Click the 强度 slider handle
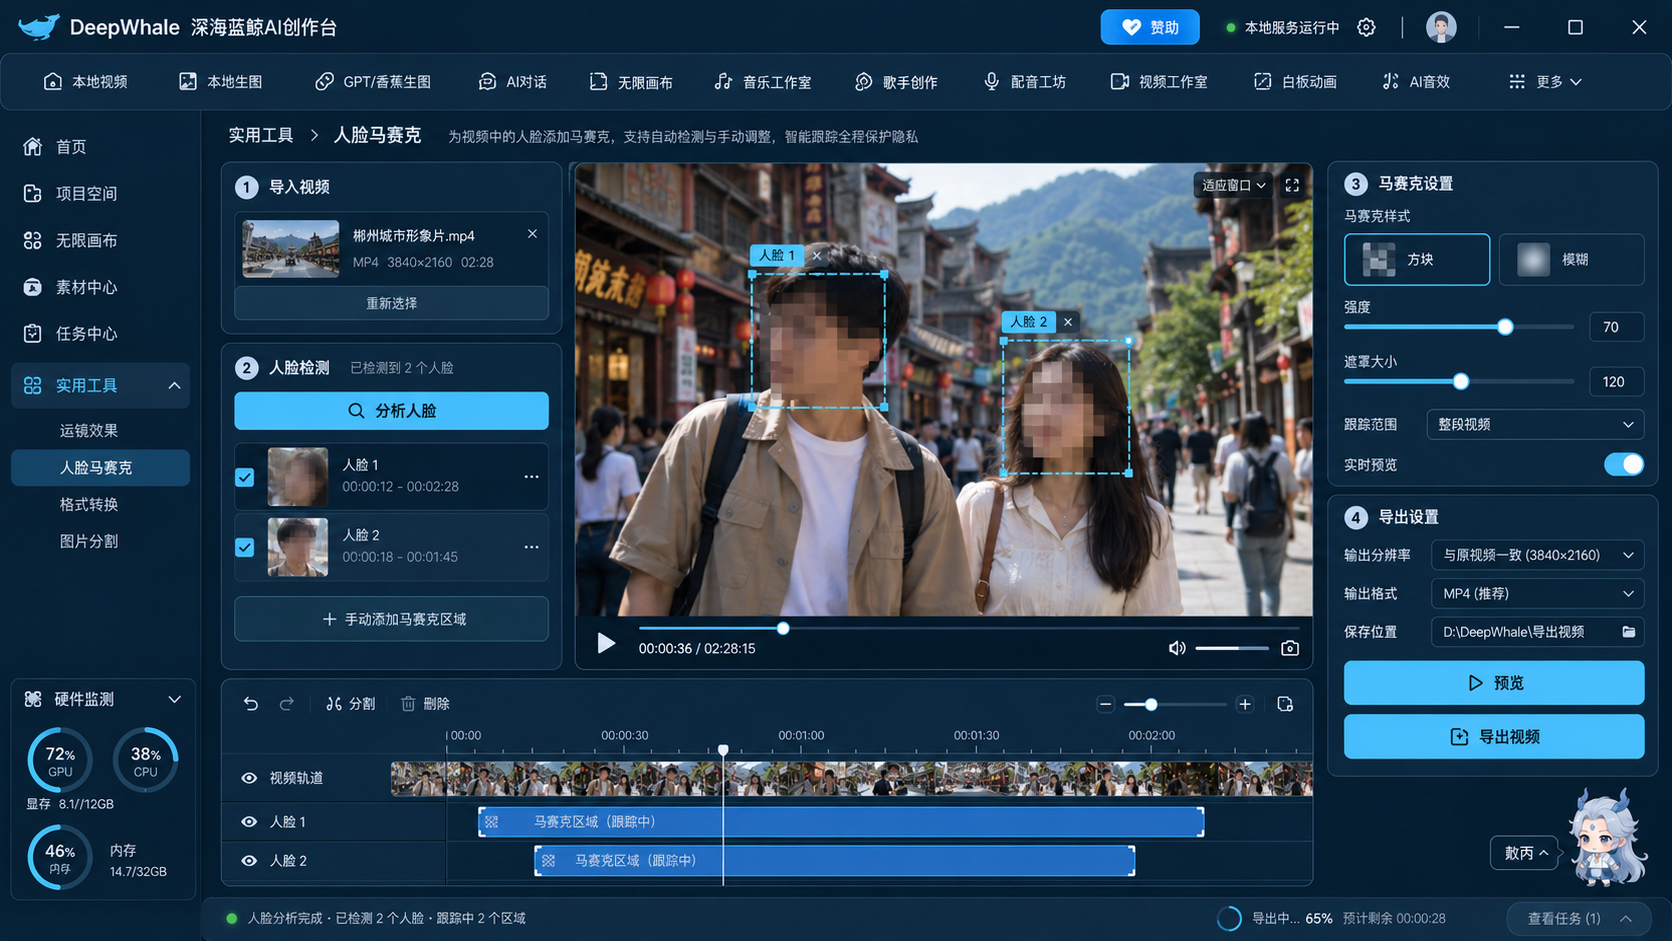The height and width of the screenshot is (941, 1672). (x=1505, y=327)
